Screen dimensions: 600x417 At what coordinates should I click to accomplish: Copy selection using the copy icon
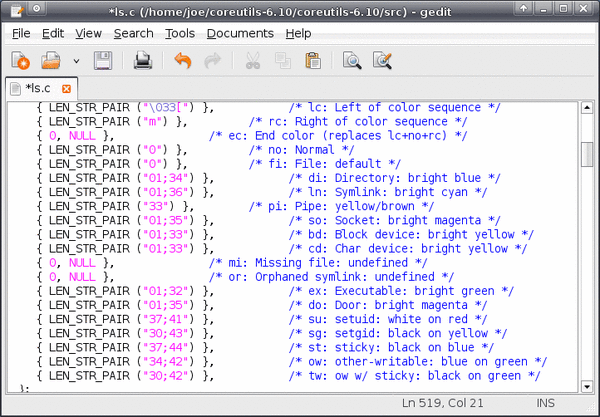click(x=283, y=60)
